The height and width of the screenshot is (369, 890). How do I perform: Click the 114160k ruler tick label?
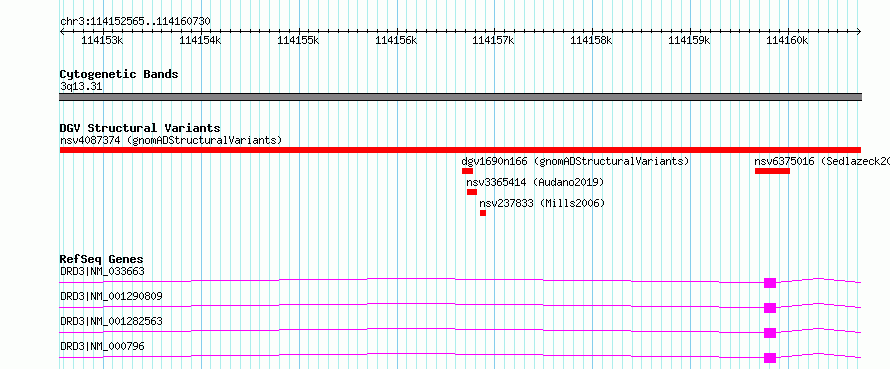coord(787,40)
